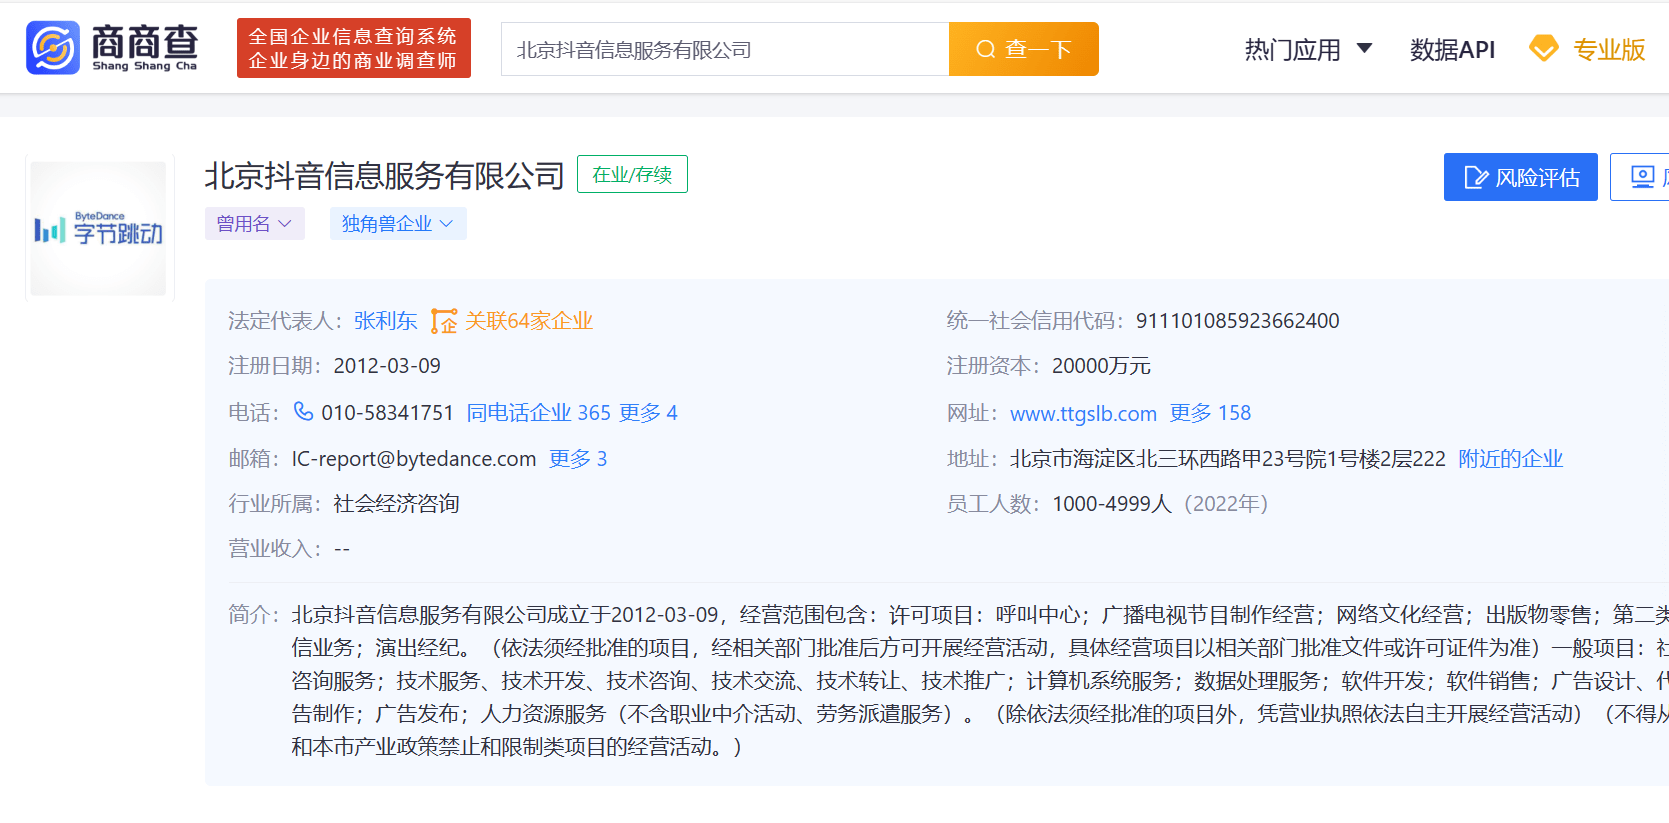The image size is (1669, 823).
Task: Open the 数据API menu item
Action: coord(1451,50)
